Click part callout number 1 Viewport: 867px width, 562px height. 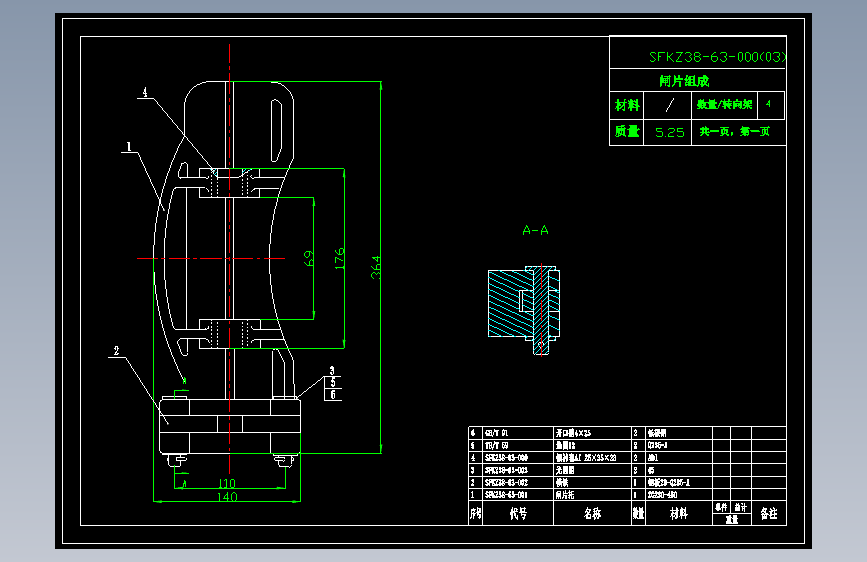129,147
